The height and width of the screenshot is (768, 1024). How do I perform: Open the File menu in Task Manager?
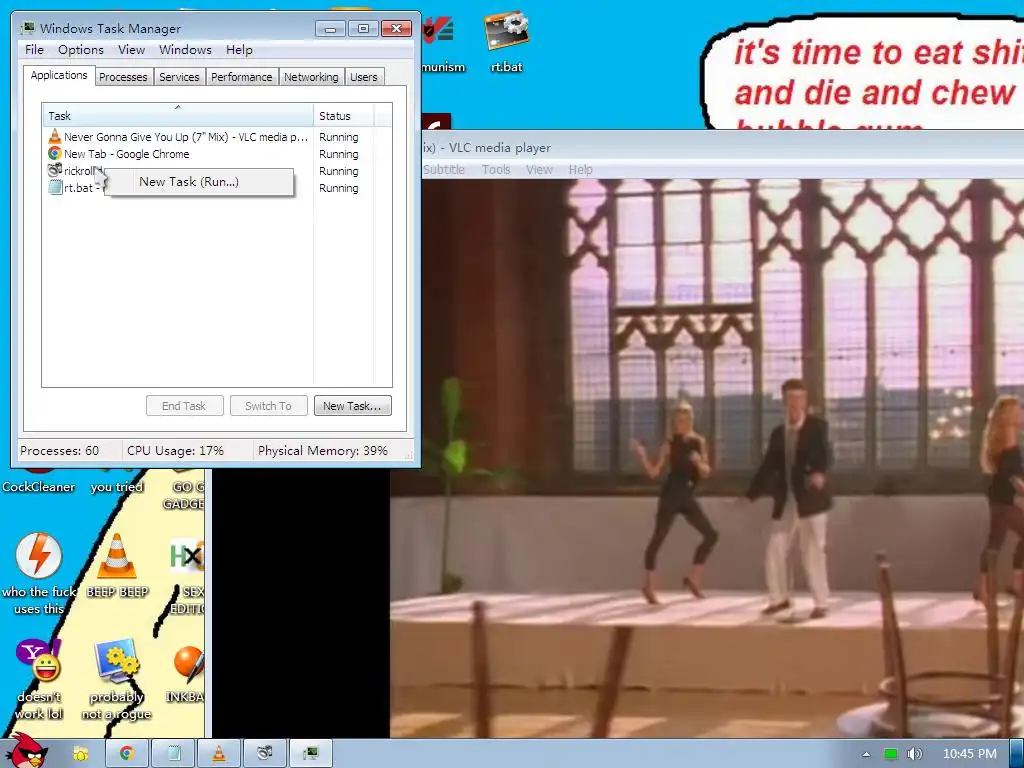point(34,50)
